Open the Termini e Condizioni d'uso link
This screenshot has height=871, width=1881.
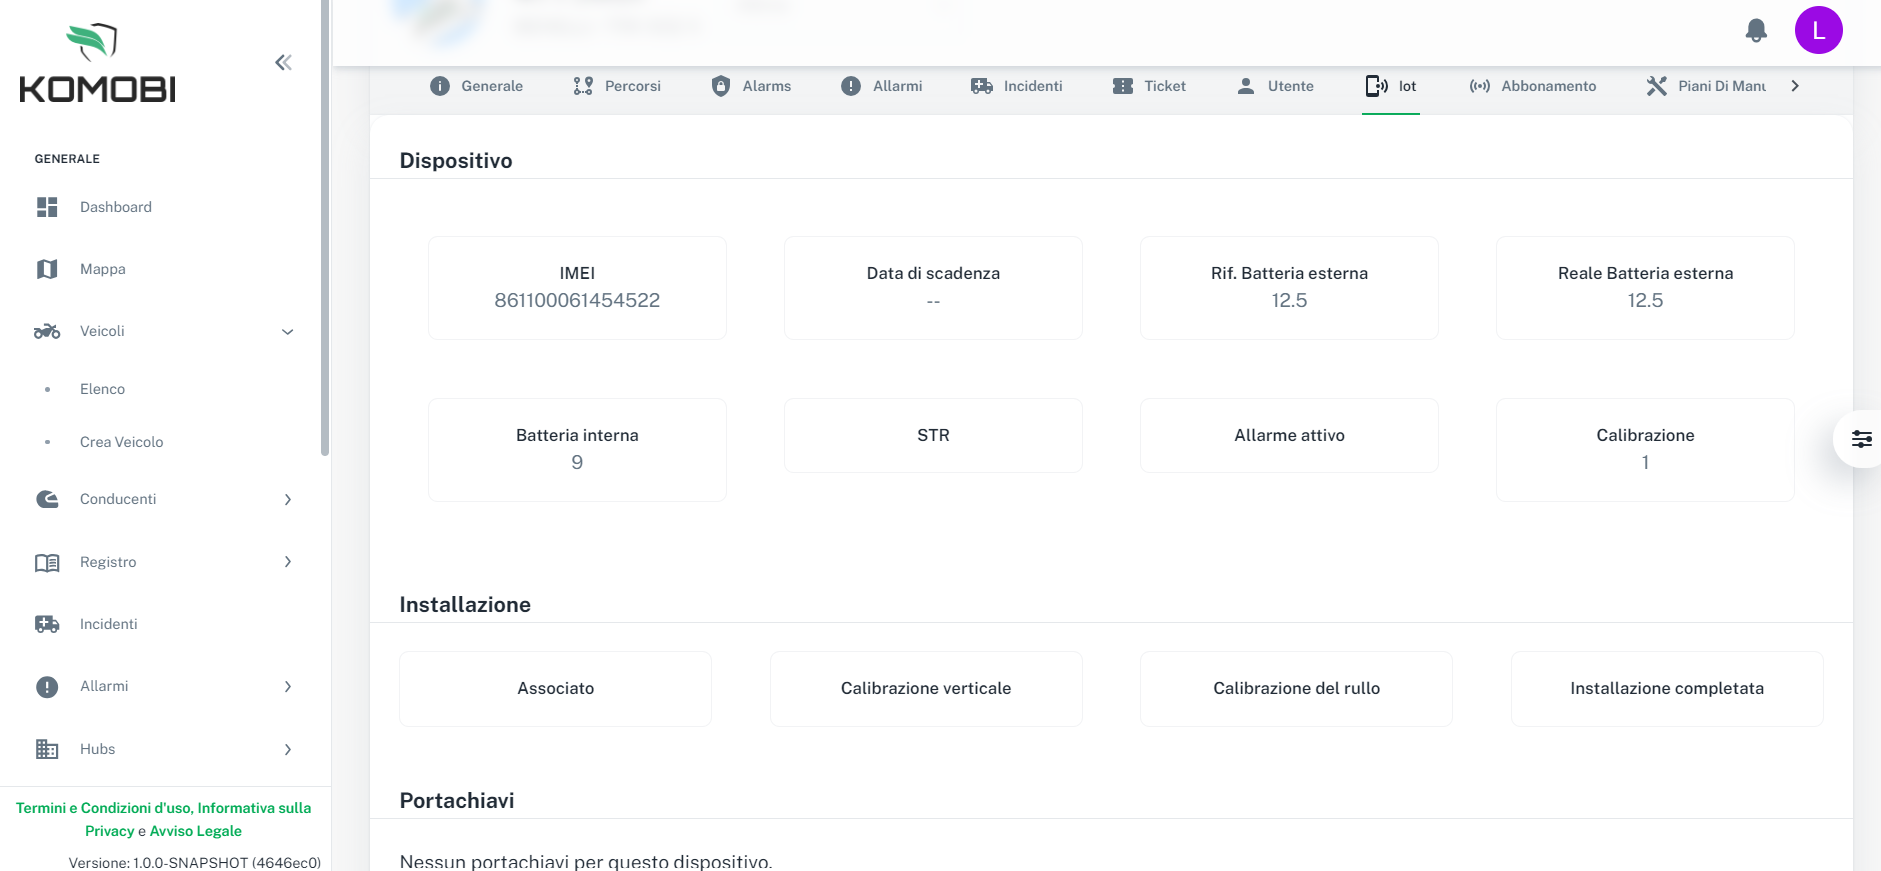click(103, 808)
